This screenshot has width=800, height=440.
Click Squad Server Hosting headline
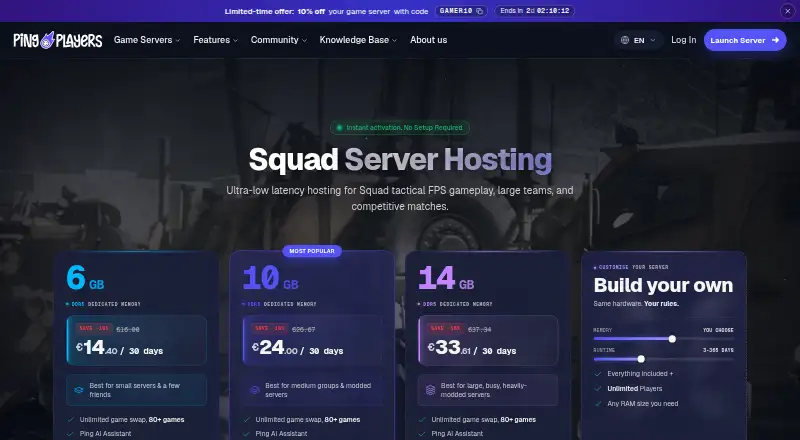click(x=400, y=159)
